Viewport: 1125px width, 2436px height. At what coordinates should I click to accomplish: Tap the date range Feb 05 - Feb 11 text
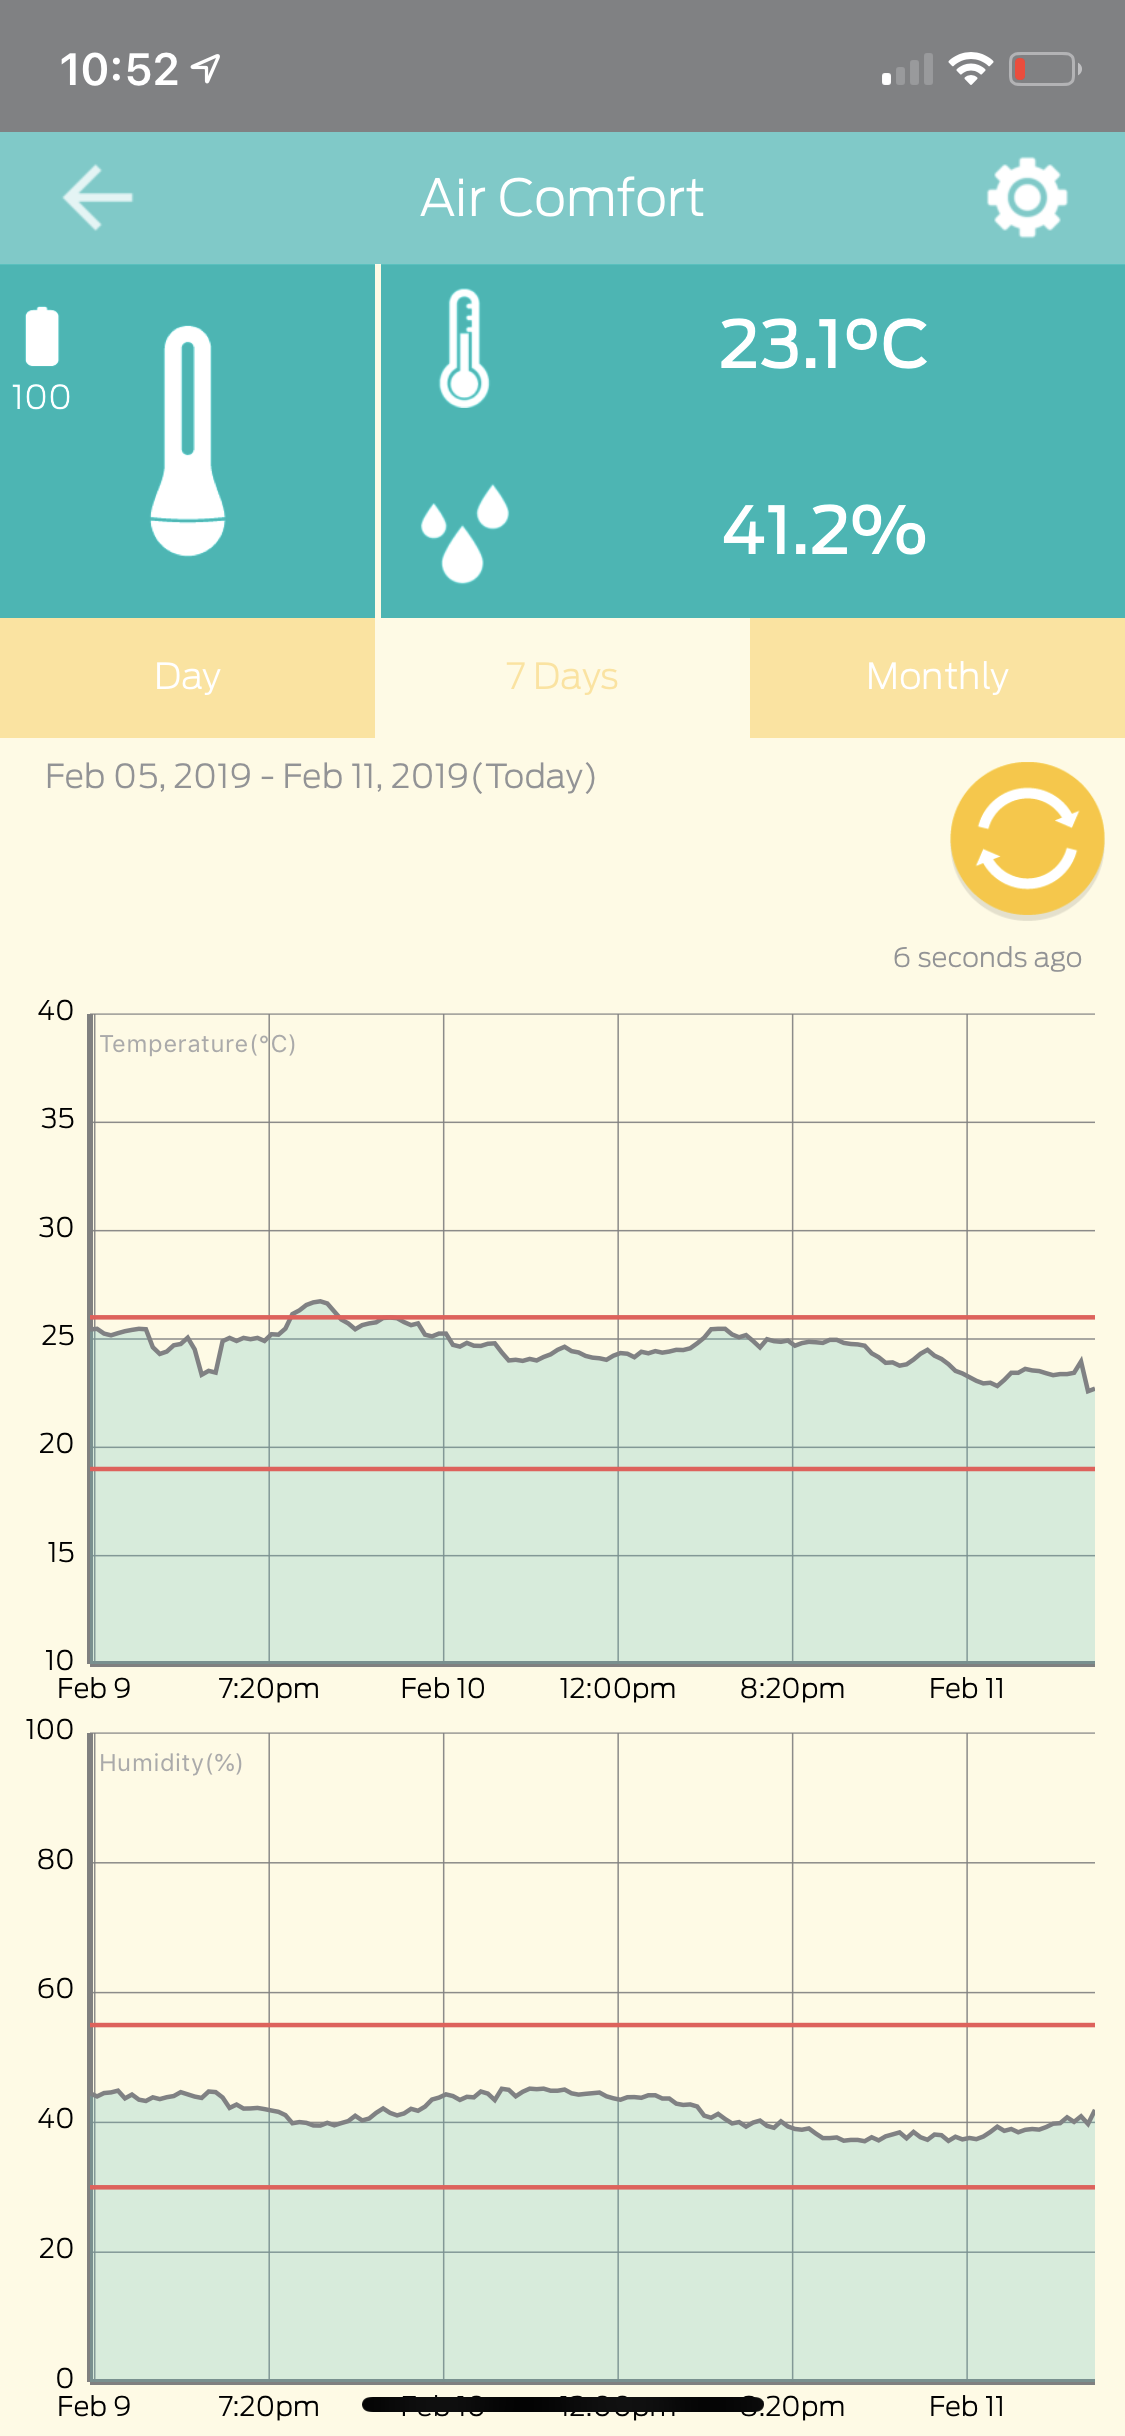point(320,776)
